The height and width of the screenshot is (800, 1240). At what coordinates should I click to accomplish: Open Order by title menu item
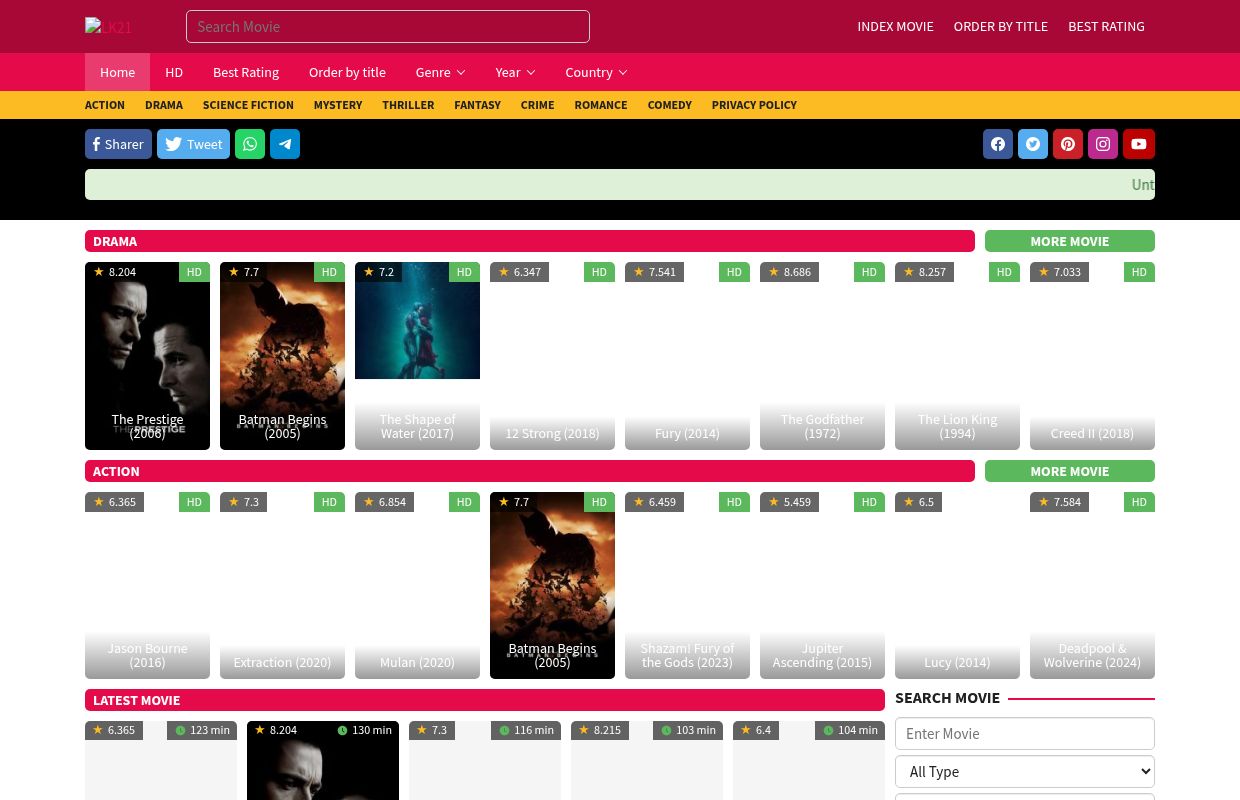(x=347, y=72)
